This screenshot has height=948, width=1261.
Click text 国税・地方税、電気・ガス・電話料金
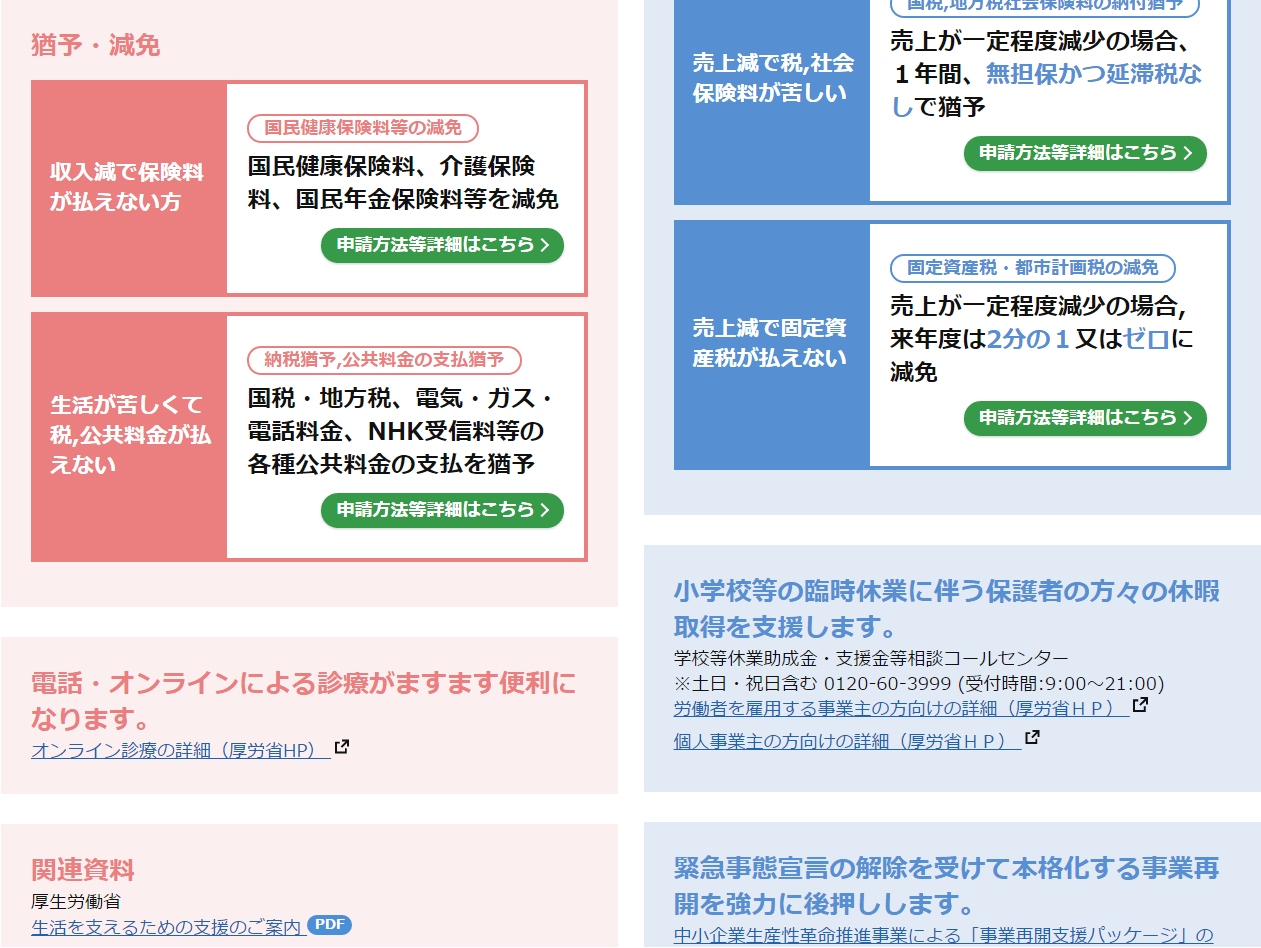click(x=400, y=415)
